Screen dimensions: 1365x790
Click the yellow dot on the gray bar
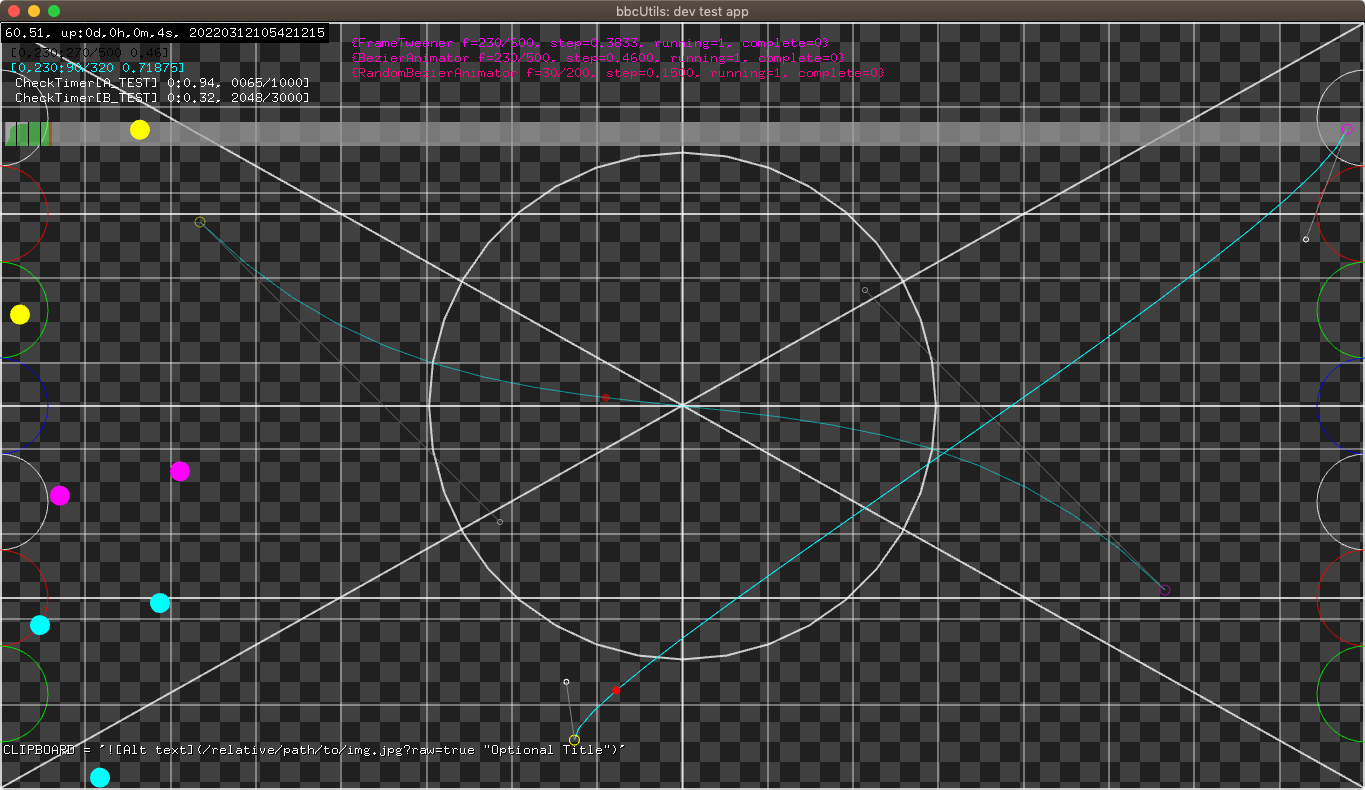(x=140, y=130)
